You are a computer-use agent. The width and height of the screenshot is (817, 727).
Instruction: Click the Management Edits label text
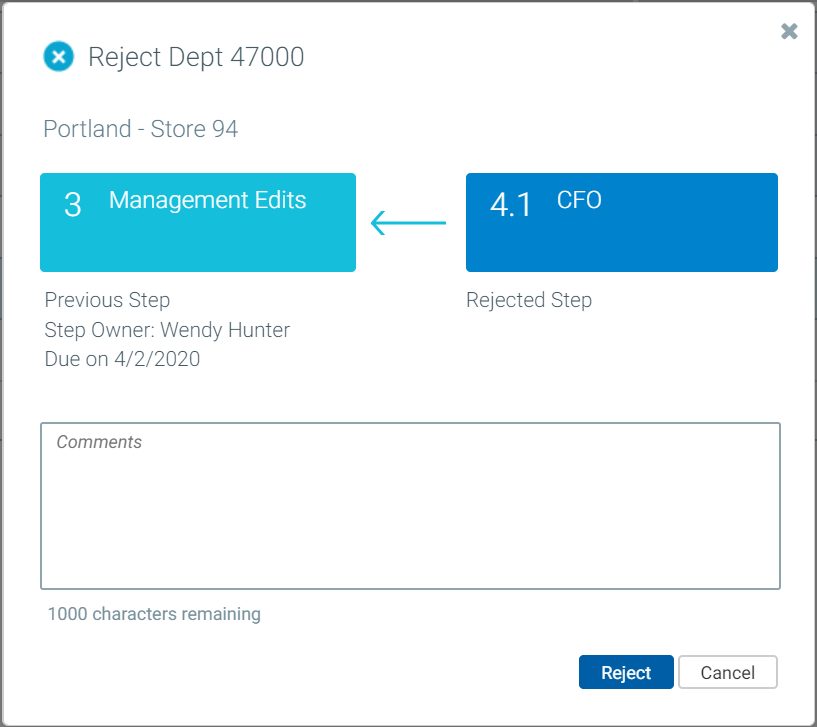click(207, 200)
